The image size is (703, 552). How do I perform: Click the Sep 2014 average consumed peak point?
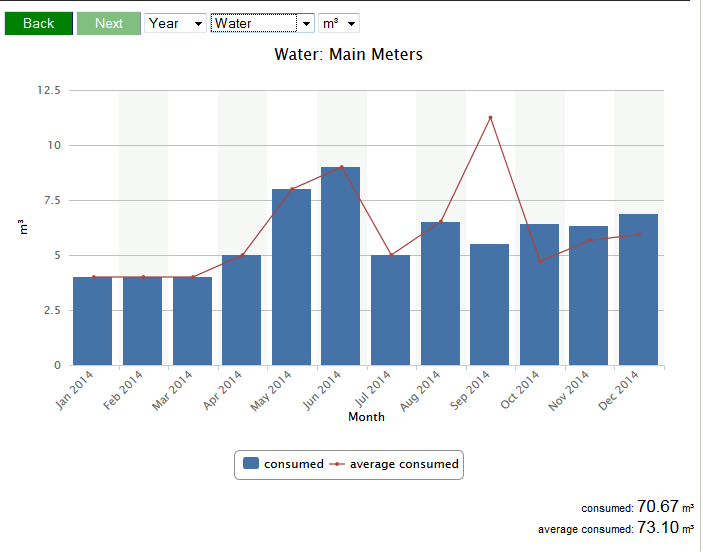[490, 118]
